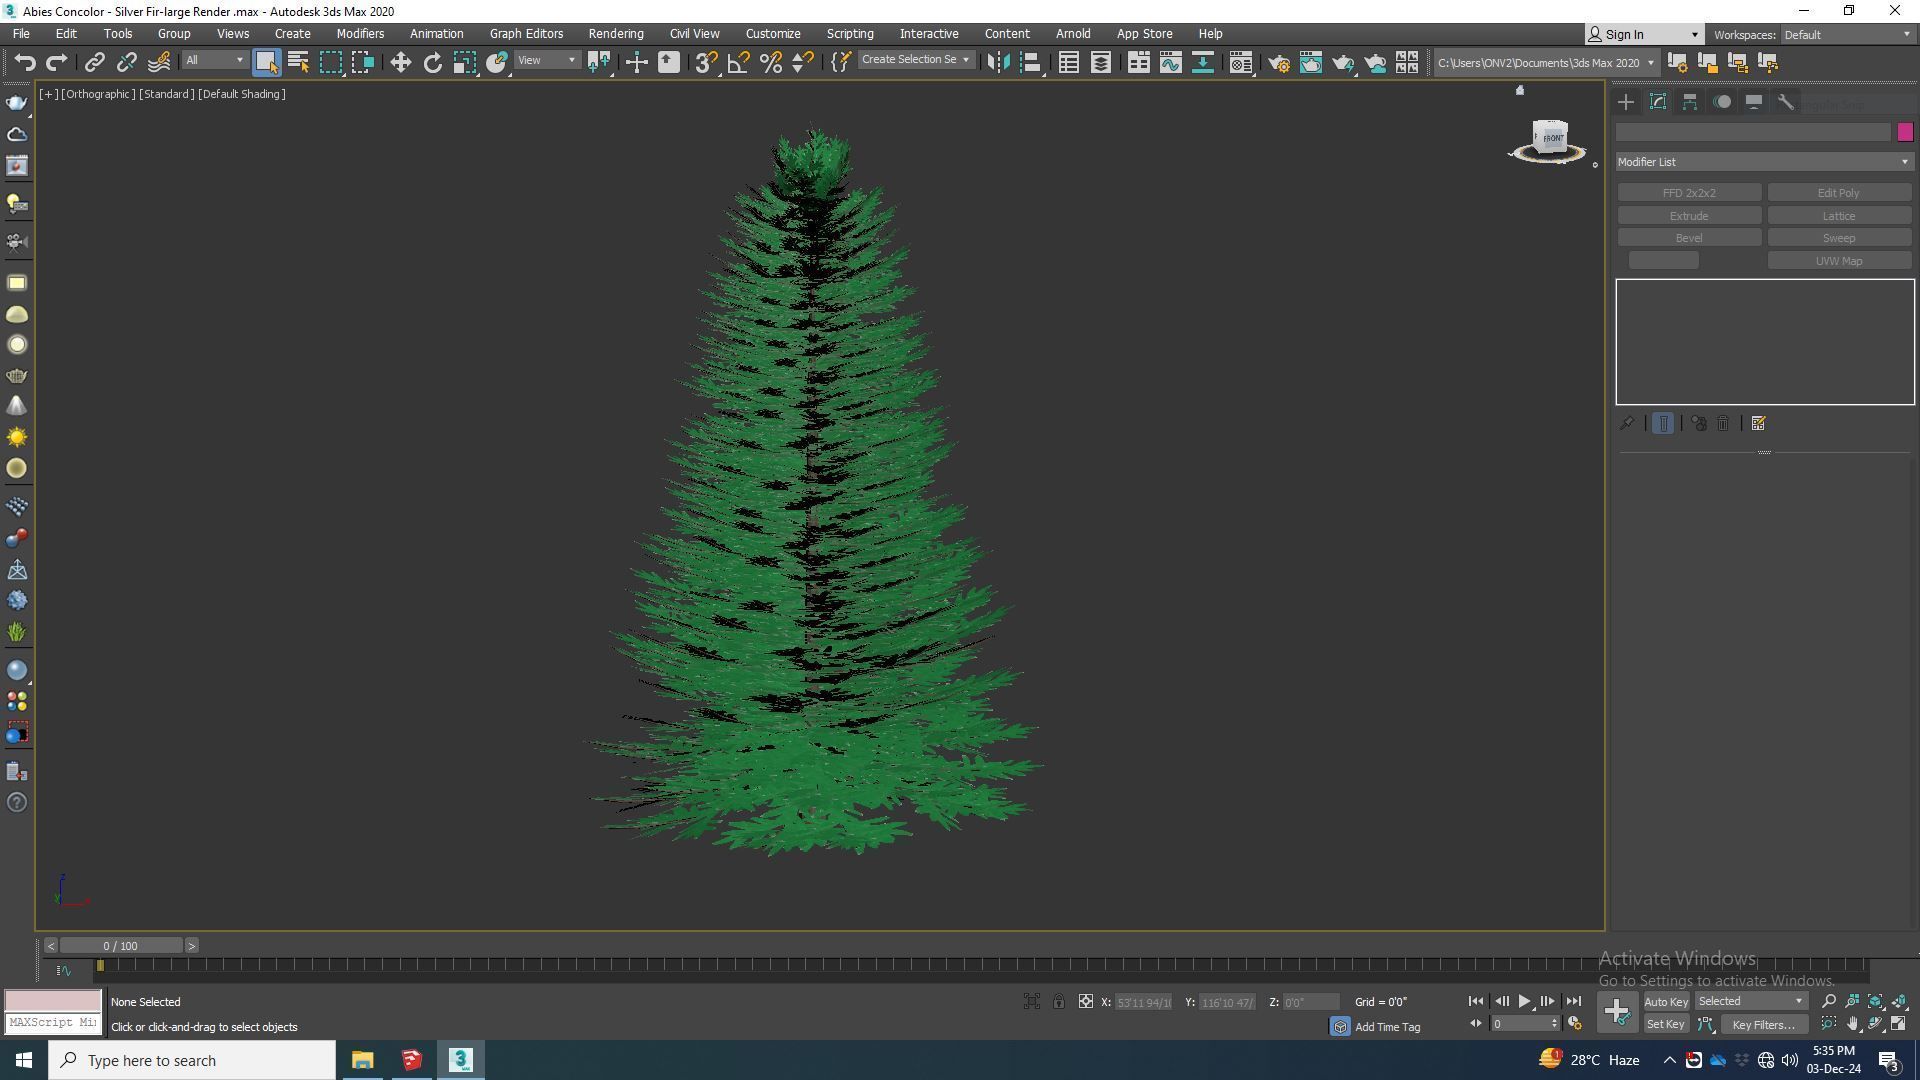Open the Utilities panel wrench icon
1920x1080 pixels.
tap(1786, 102)
